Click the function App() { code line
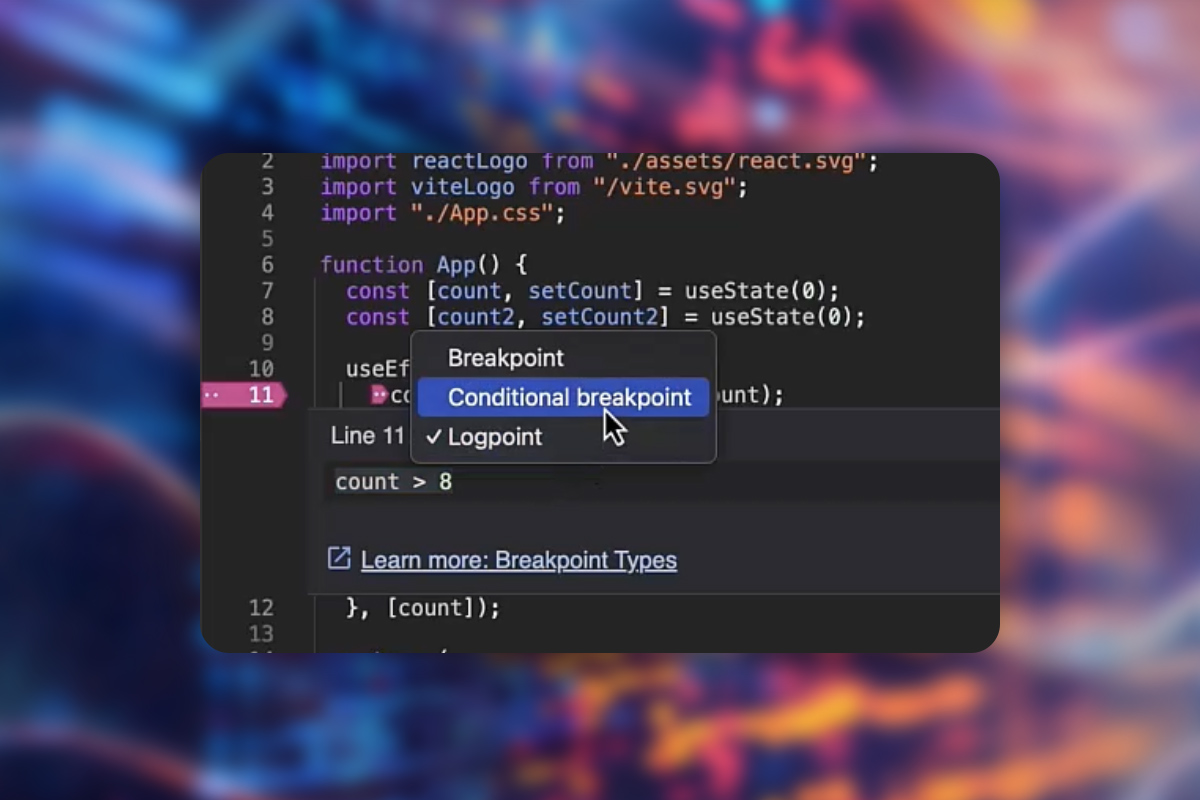This screenshot has height=800, width=1200. coord(424,265)
